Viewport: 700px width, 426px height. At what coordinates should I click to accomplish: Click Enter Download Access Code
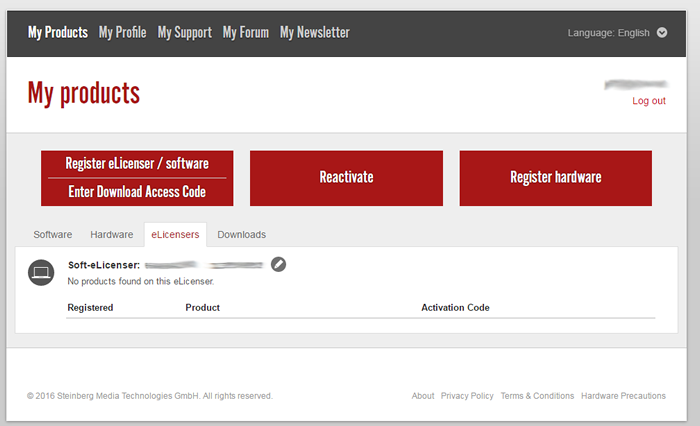(137, 192)
